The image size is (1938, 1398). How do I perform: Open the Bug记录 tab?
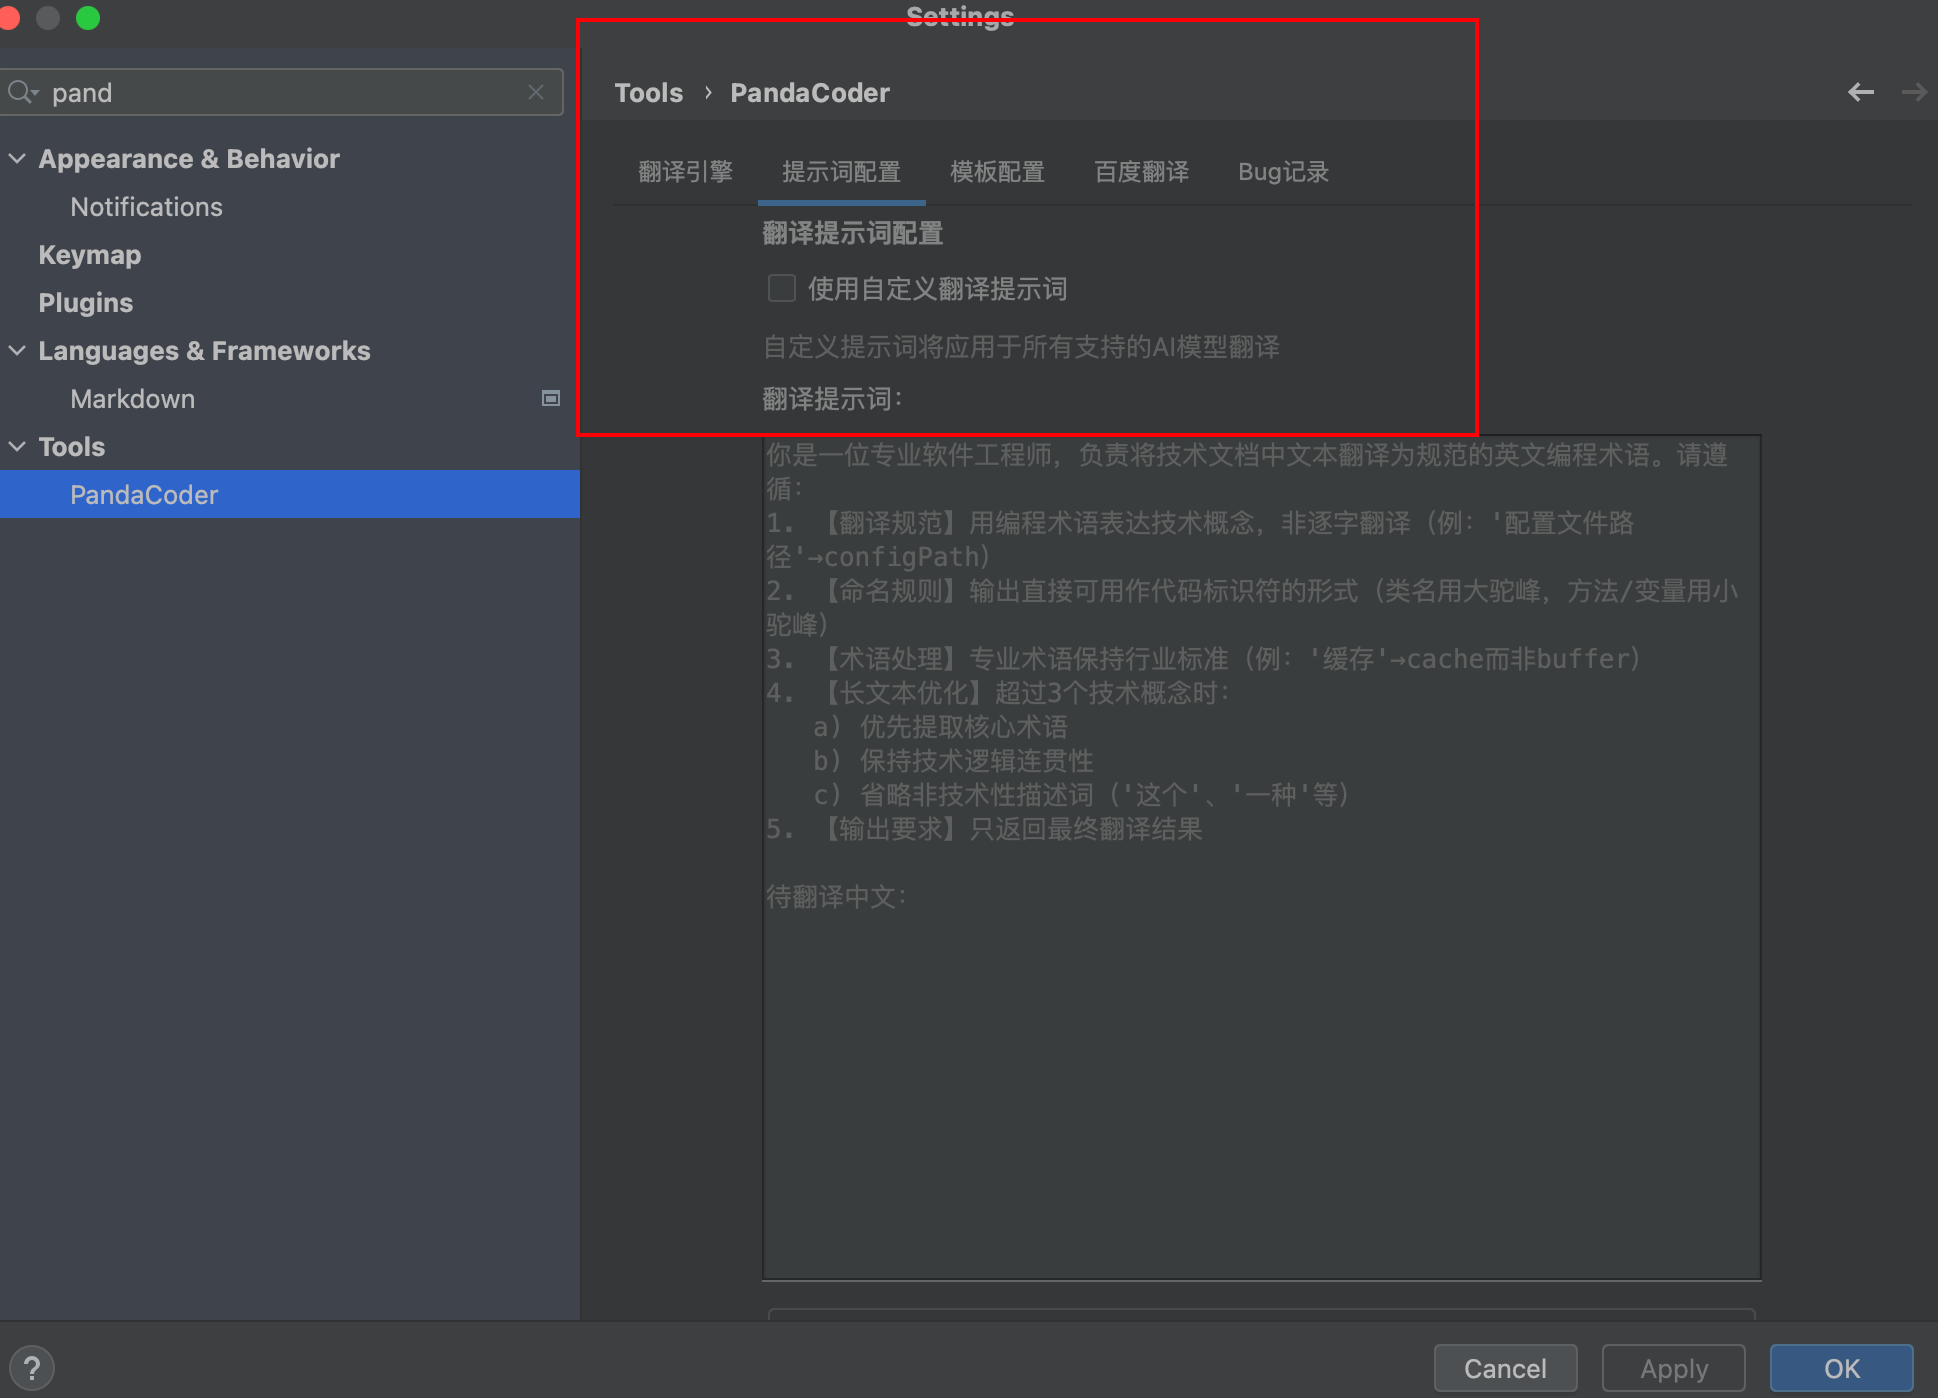[1283, 171]
